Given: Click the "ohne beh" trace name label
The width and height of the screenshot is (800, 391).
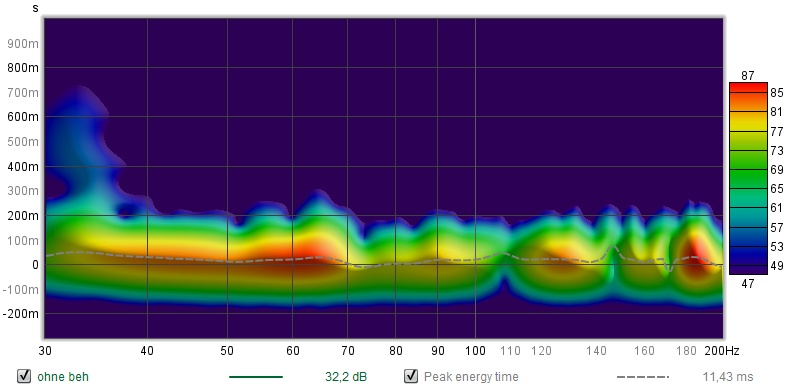Looking at the screenshot, I should point(63,377).
